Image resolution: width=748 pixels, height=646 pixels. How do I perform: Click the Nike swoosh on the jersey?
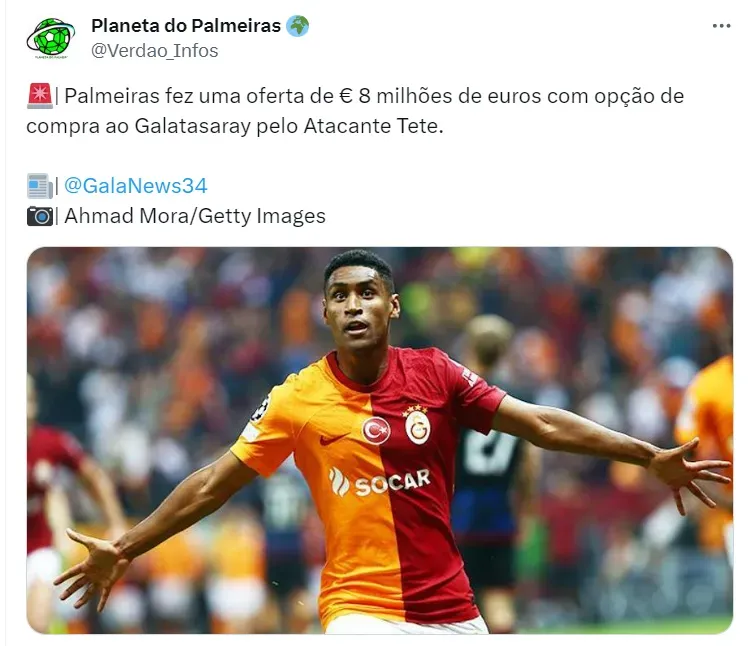[333, 438]
